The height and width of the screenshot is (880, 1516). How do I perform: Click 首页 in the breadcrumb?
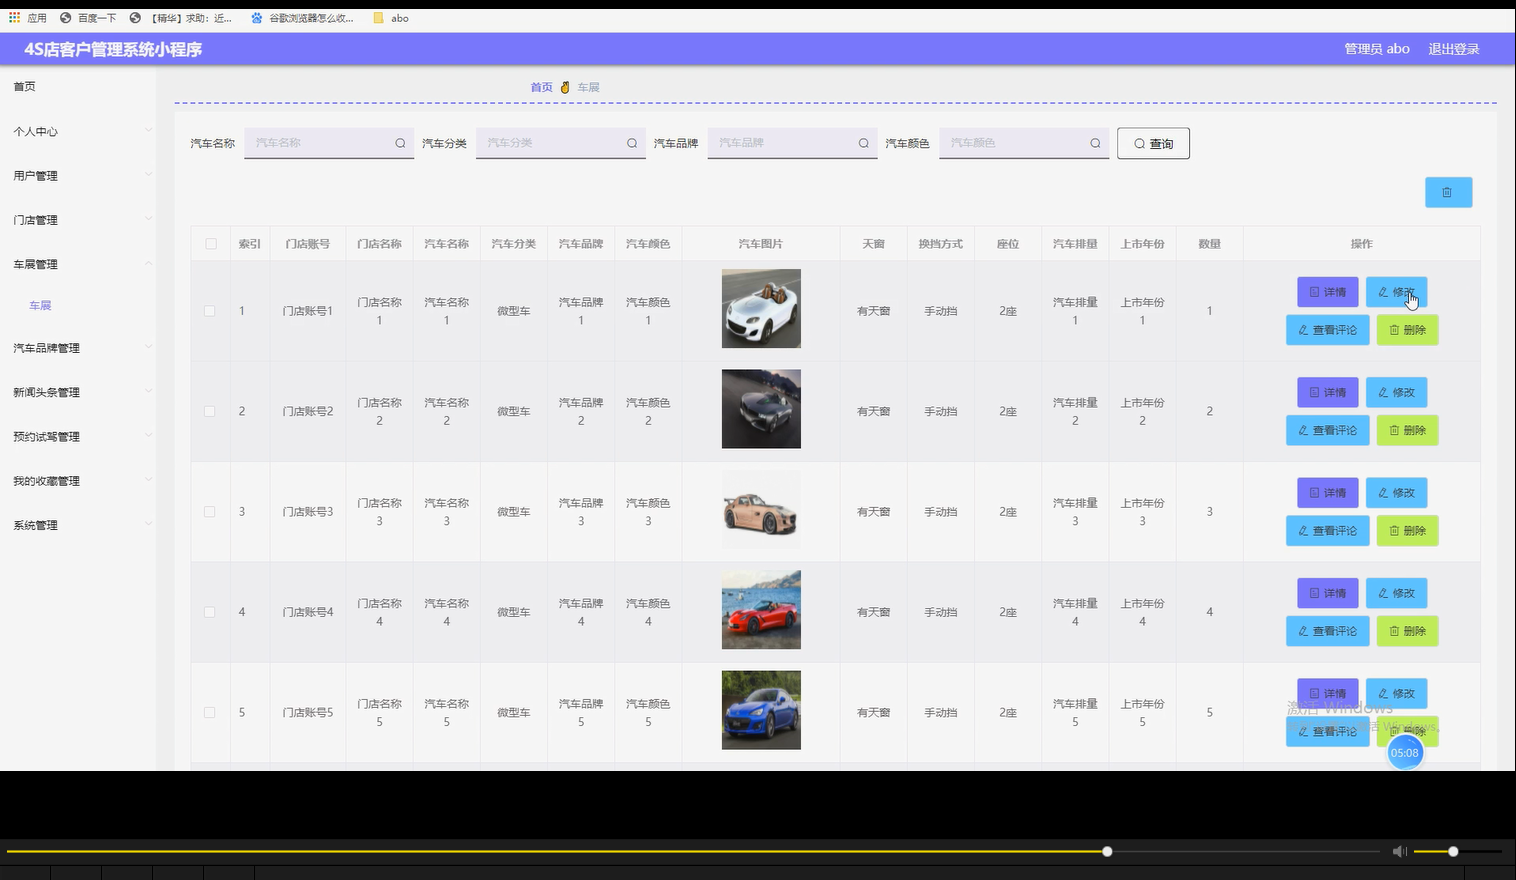coord(541,88)
